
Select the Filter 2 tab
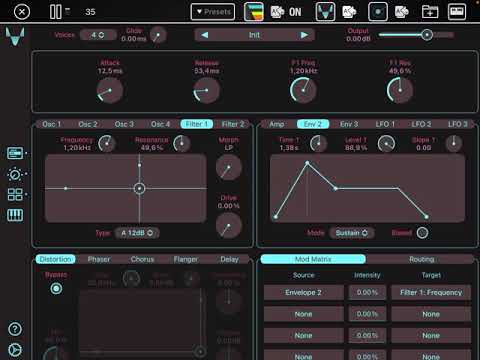[x=233, y=124]
